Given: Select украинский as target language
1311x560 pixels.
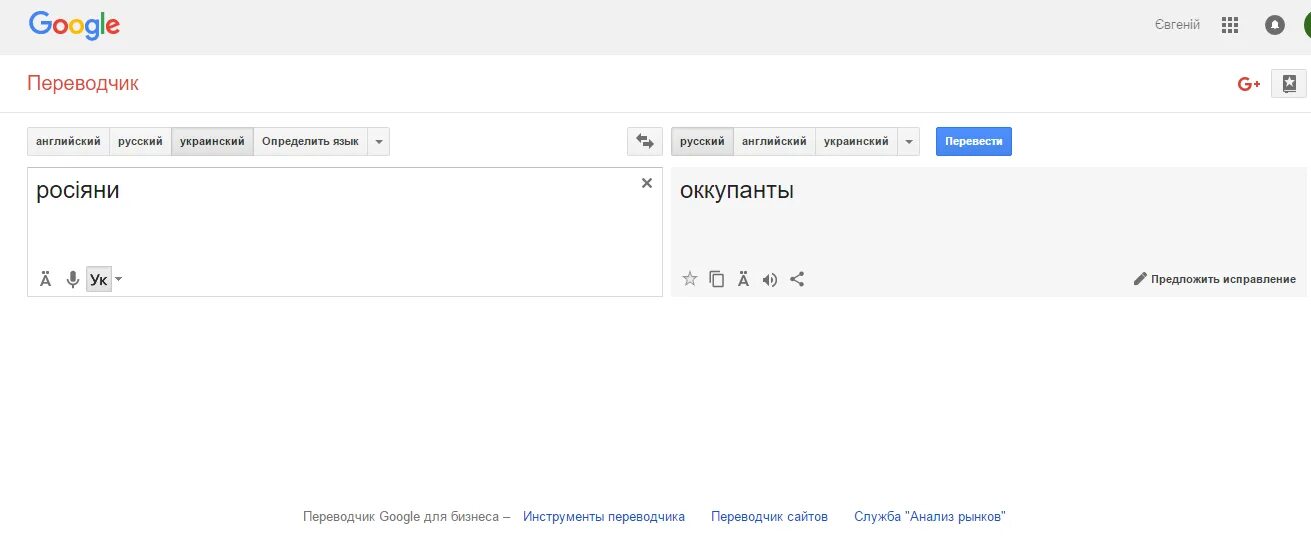Looking at the screenshot, I should tap(856, 142).
